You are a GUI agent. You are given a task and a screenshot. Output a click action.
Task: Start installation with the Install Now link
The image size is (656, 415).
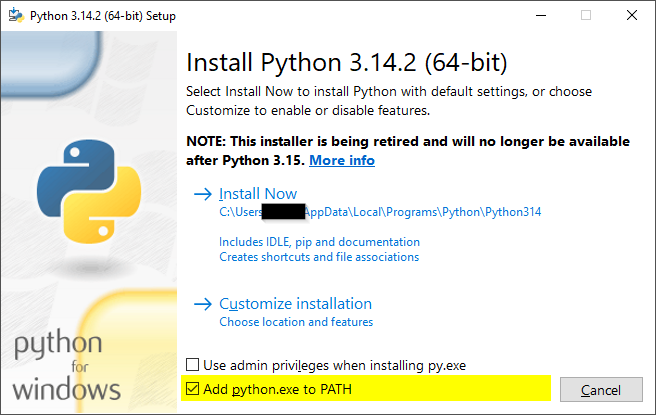coord(258,194)
